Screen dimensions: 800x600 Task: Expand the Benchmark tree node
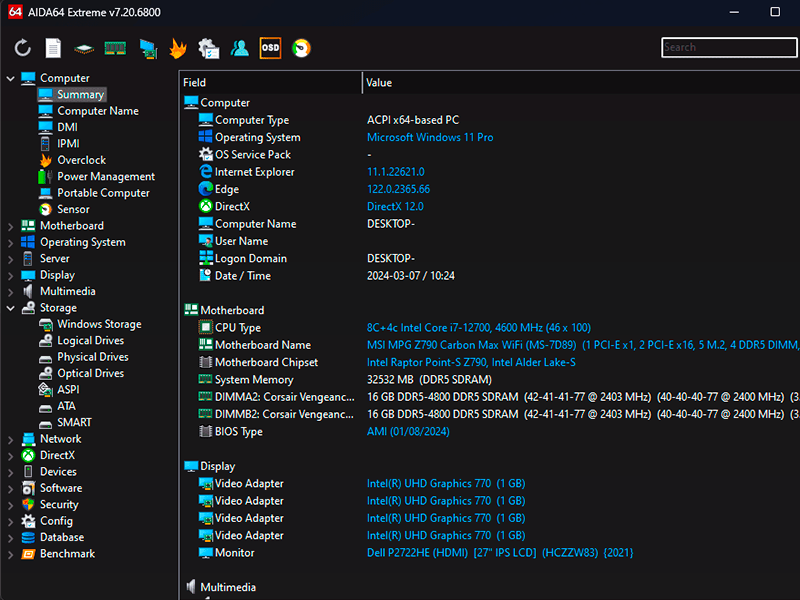click(x=11, y=554)
